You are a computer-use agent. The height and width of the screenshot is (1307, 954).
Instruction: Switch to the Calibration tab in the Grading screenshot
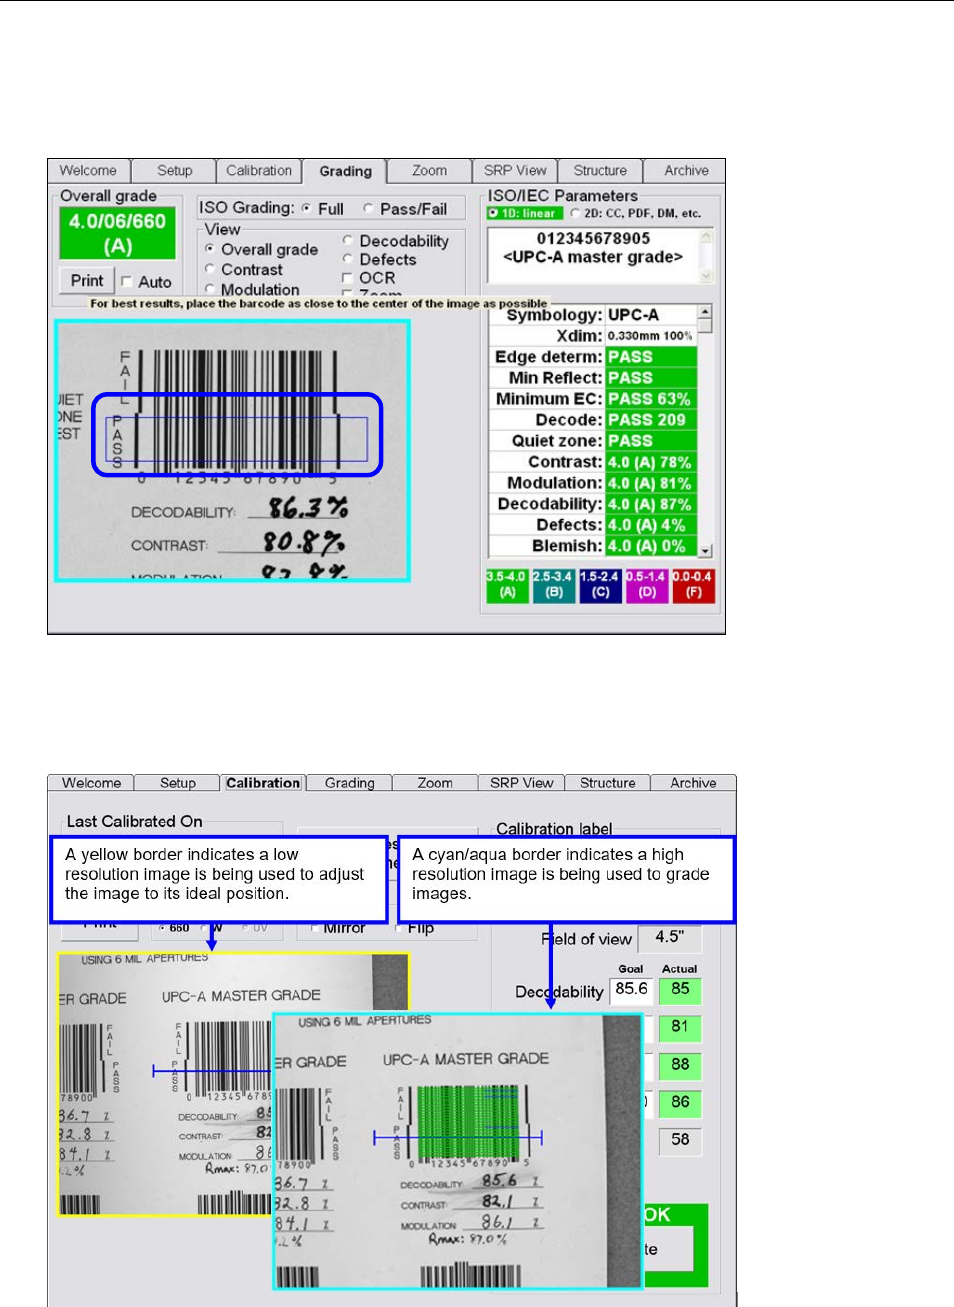[259, 171]
